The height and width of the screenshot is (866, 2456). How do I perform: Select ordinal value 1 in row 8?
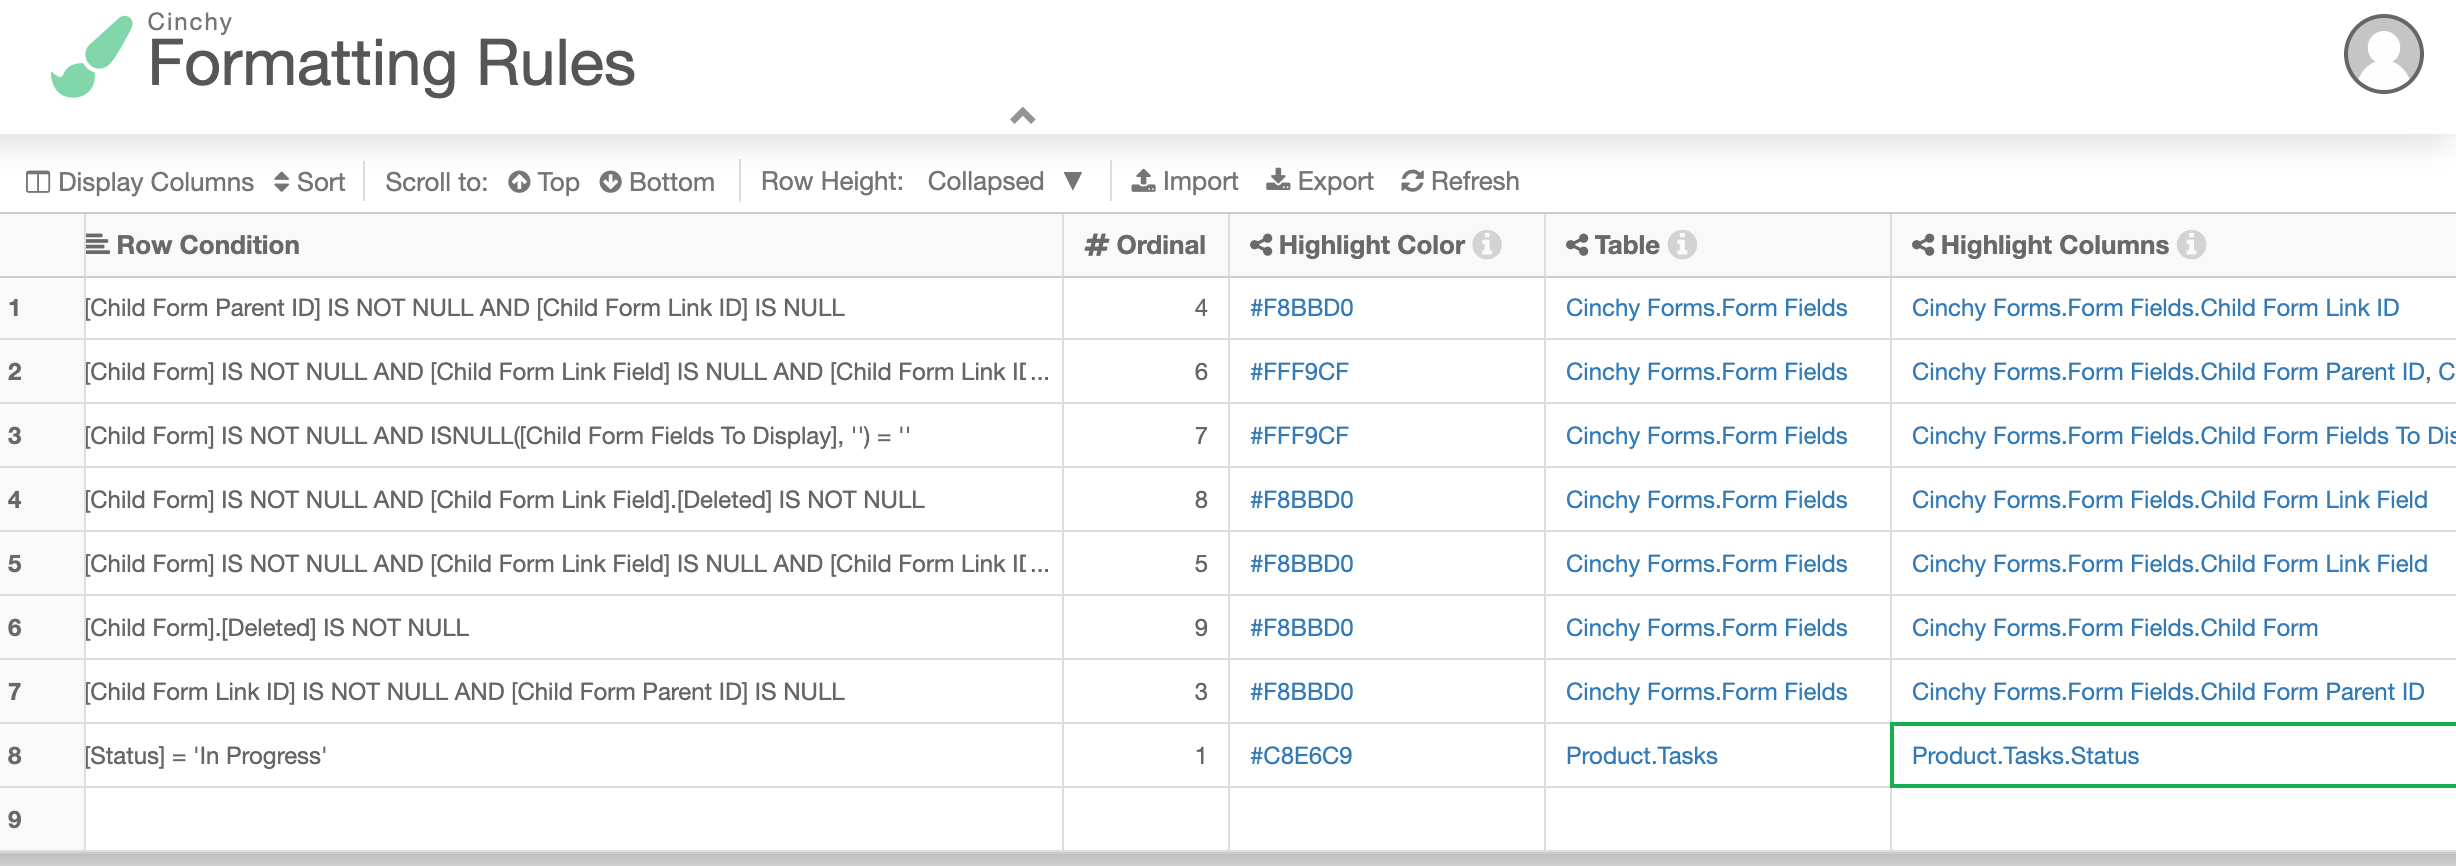pyautogui.click(x=1146, y=756)
